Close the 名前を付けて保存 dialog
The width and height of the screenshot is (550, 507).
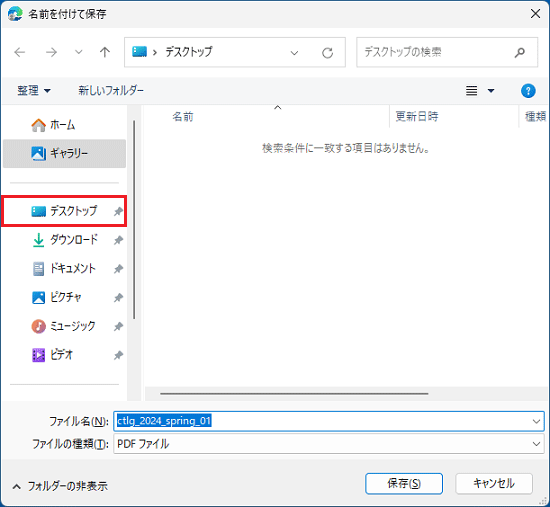(535, 14)
